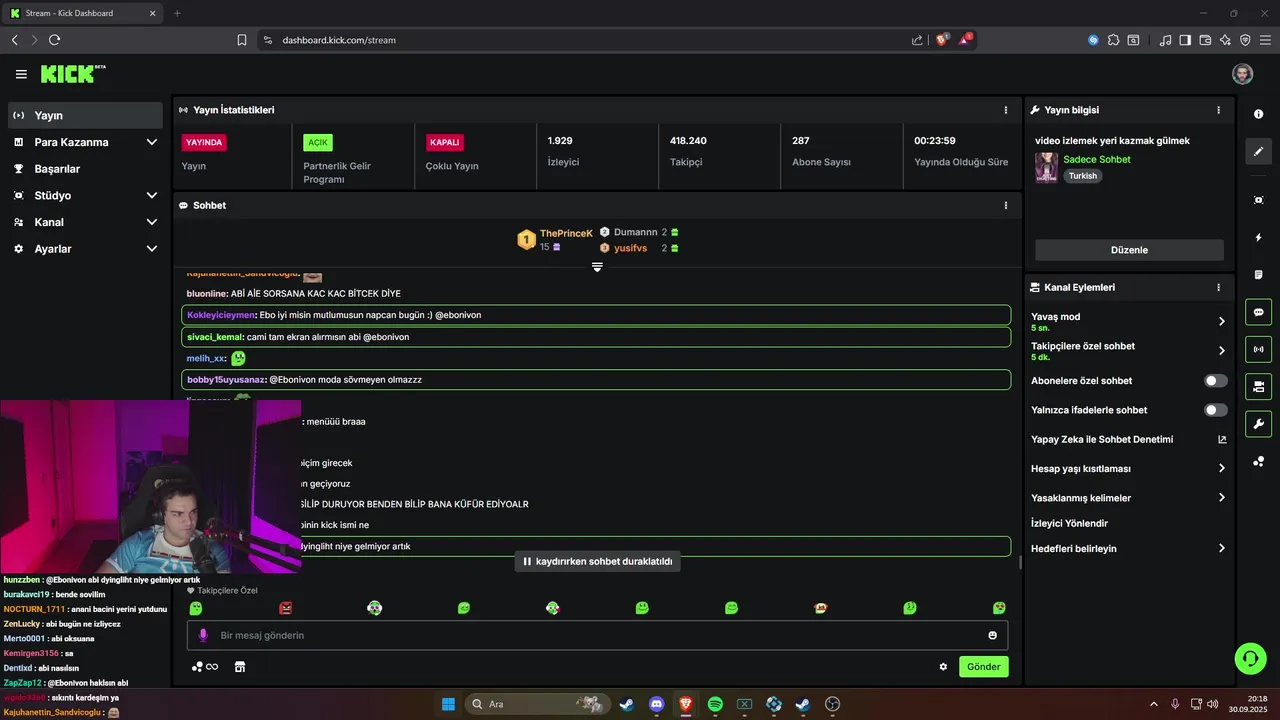This screenshot has height=720, width=1280.
Task: Toggle the wrench stream info icon in right toolbar
Action: (x=1258, y=423)
